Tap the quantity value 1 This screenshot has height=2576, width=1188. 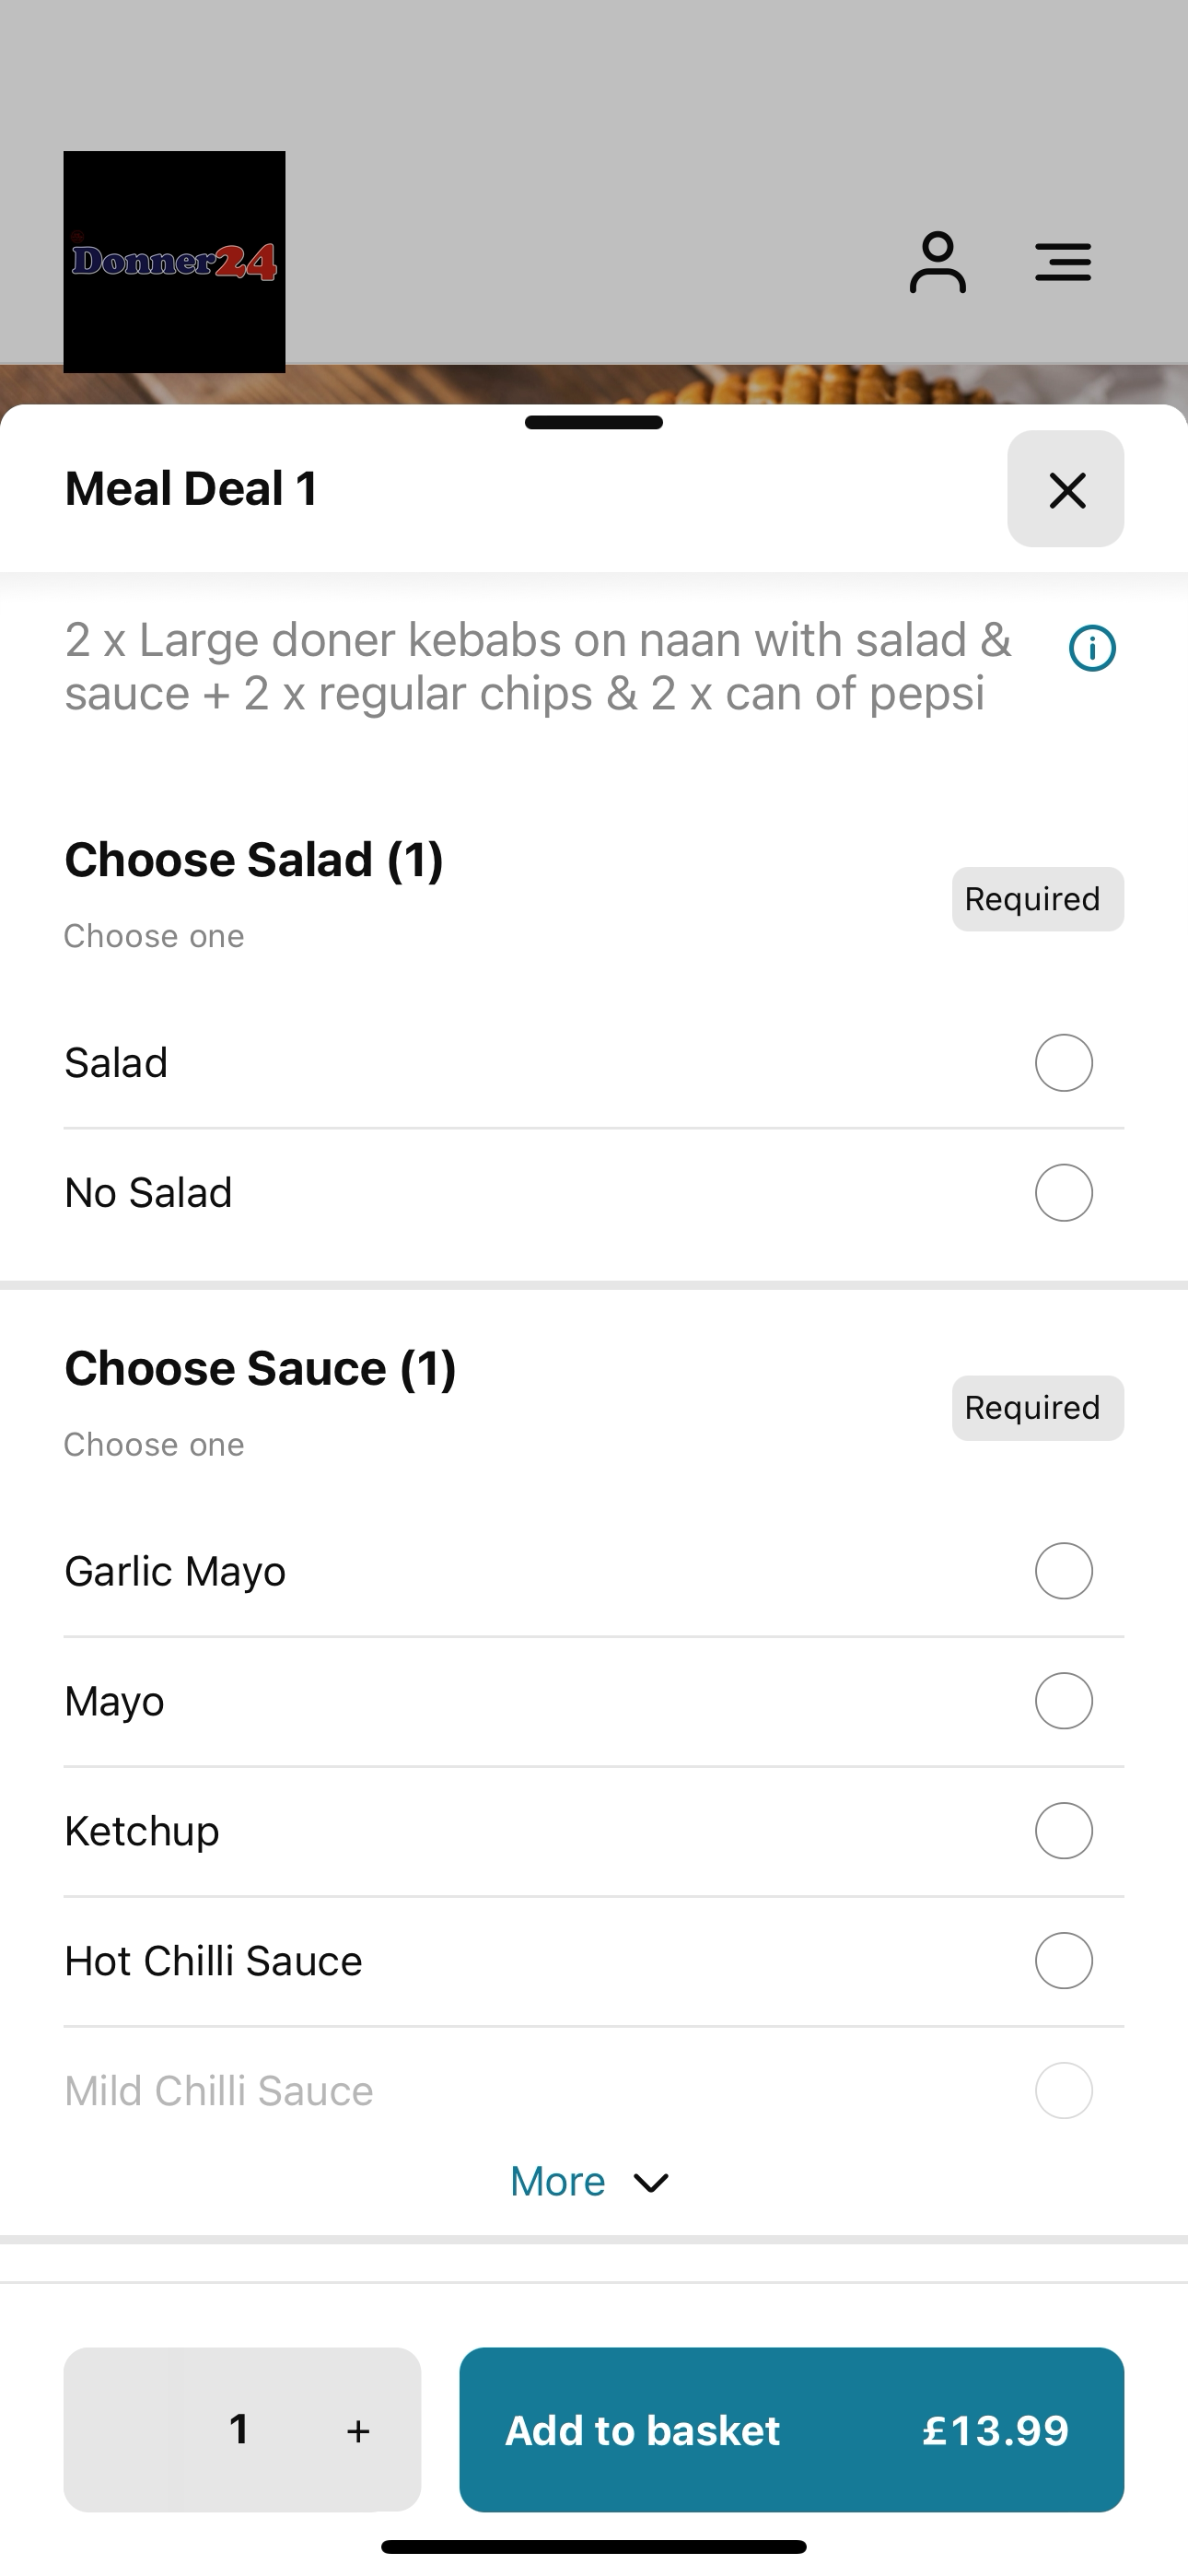click(x=239, y=2429)
